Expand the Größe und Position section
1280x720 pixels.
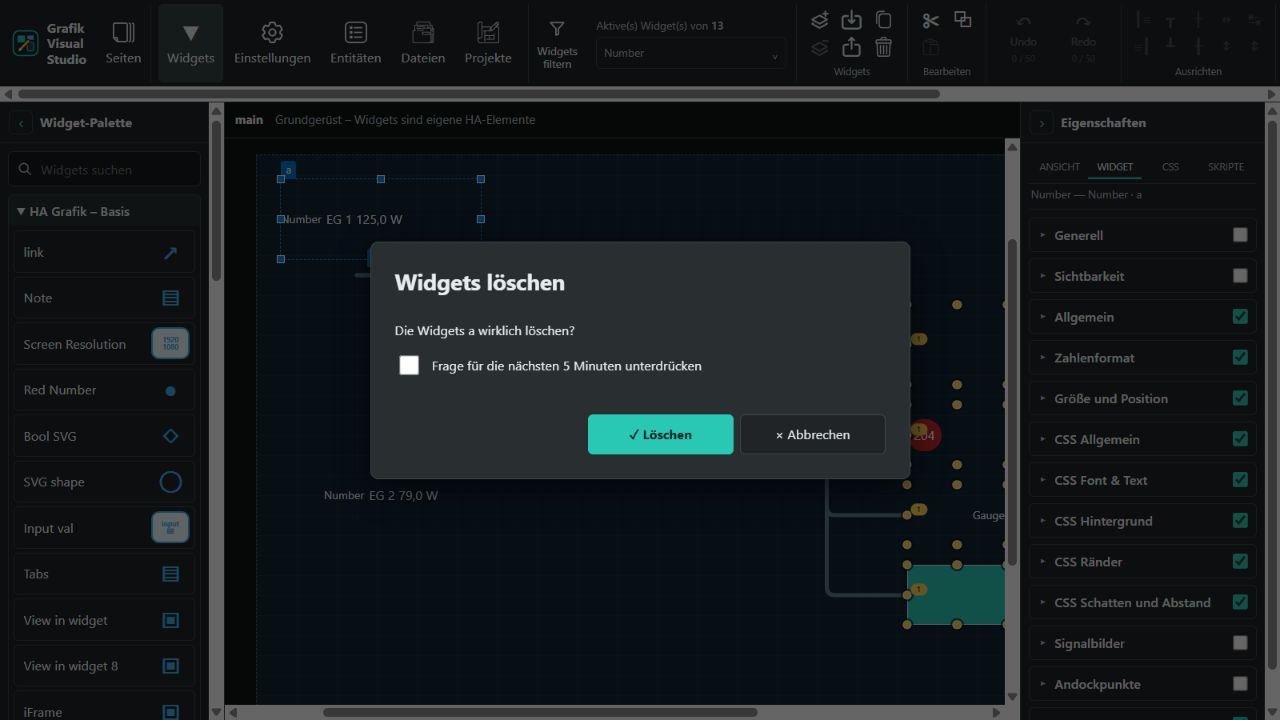(x=1142, y=398)
